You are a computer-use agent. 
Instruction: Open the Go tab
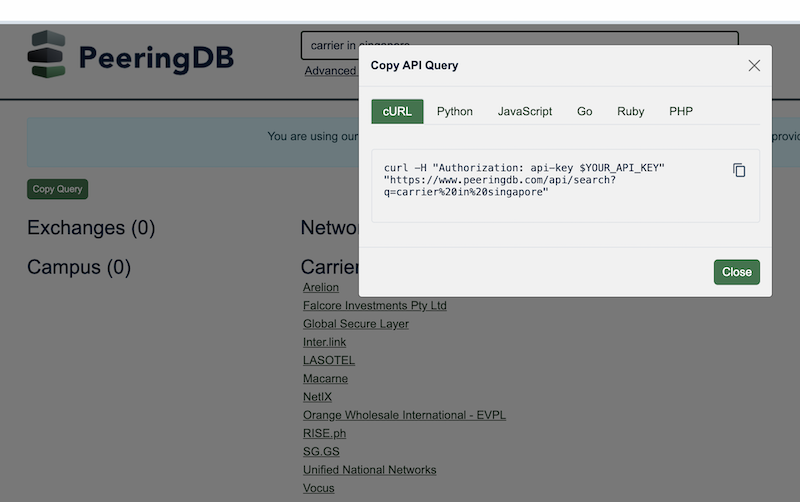pyautogui.click(x=584, y=111)
